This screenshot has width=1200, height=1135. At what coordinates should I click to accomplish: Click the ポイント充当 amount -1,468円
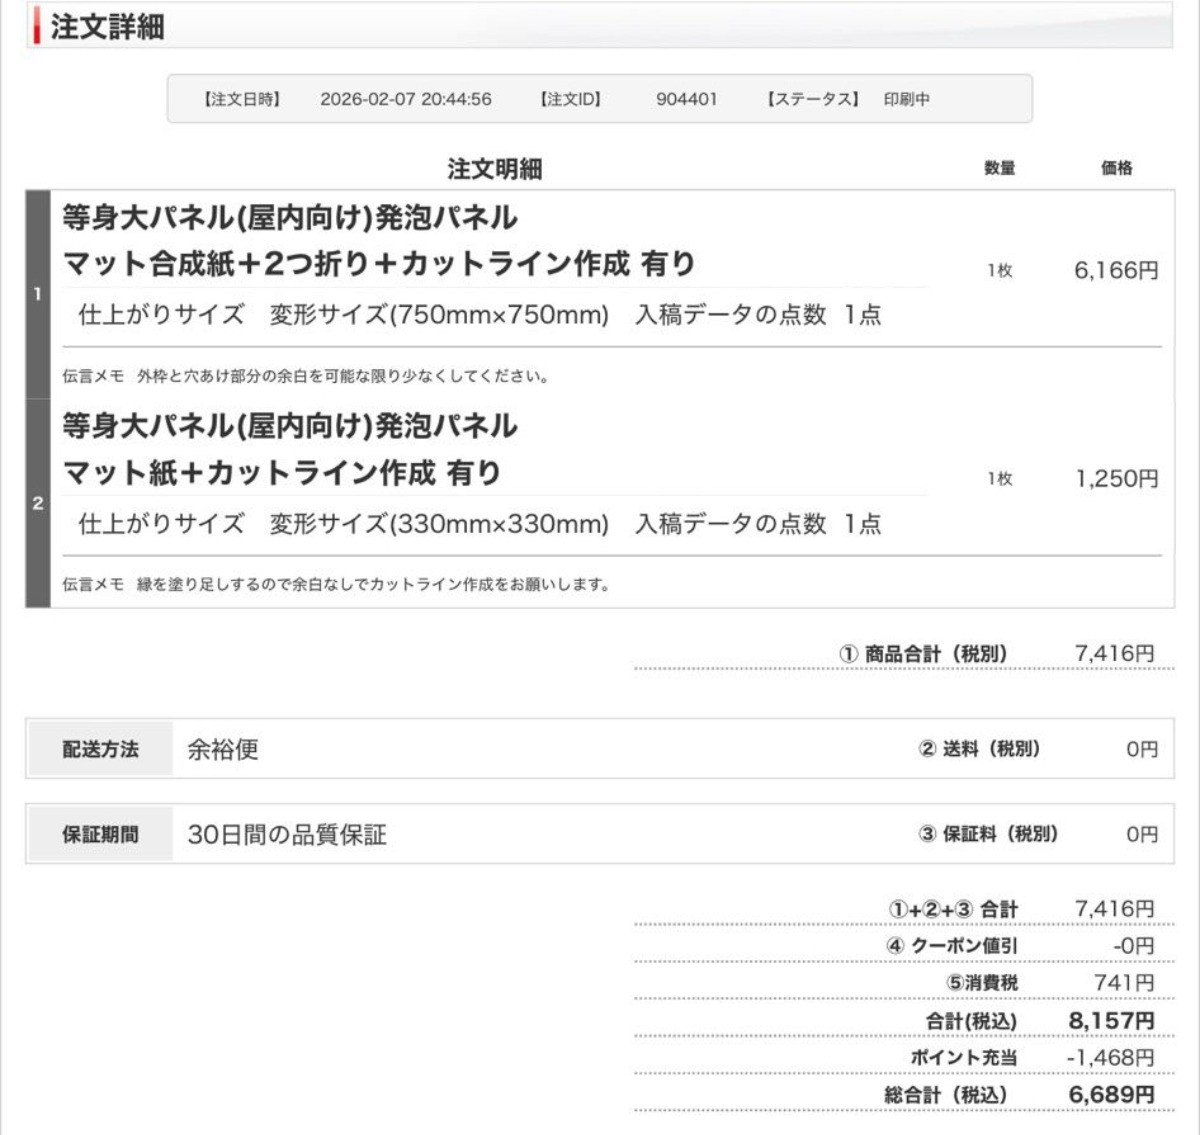(x=1109, y=1057)
